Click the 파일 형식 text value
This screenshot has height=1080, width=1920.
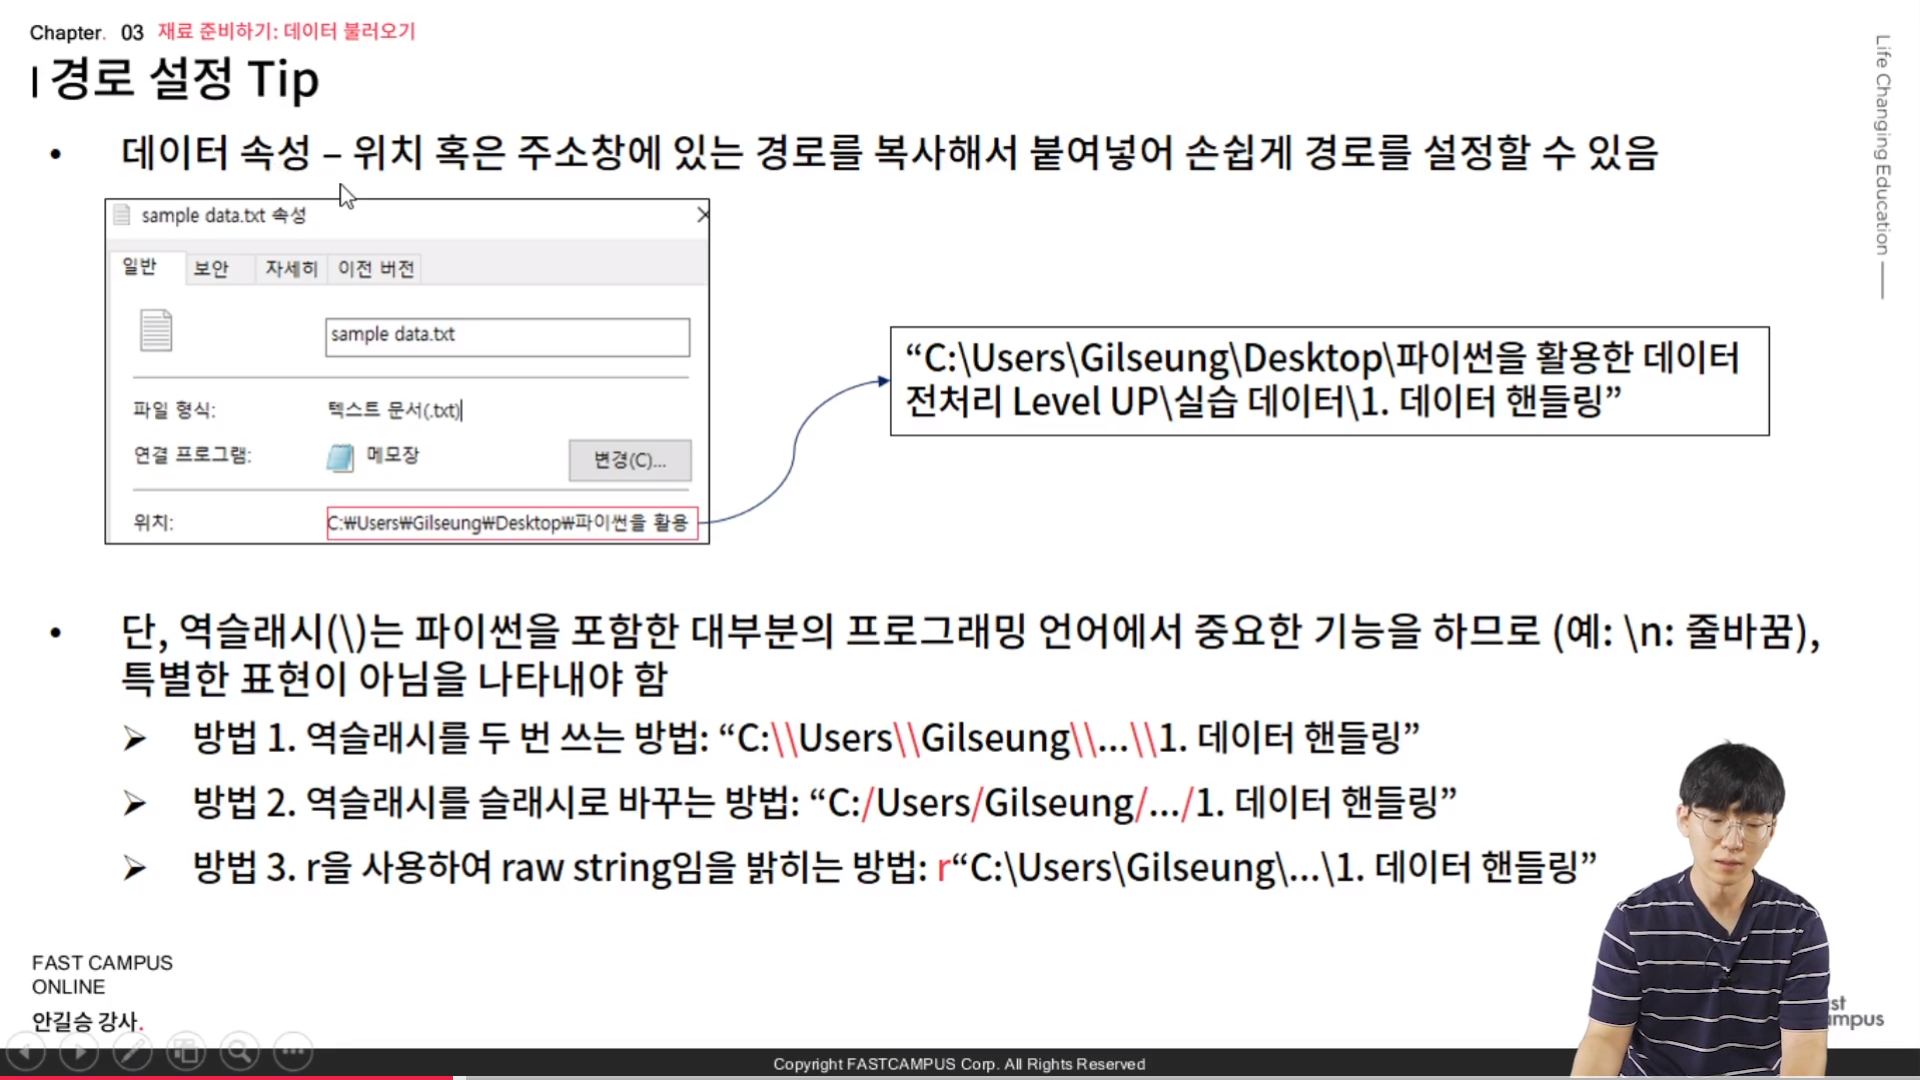tap(394, 410)
